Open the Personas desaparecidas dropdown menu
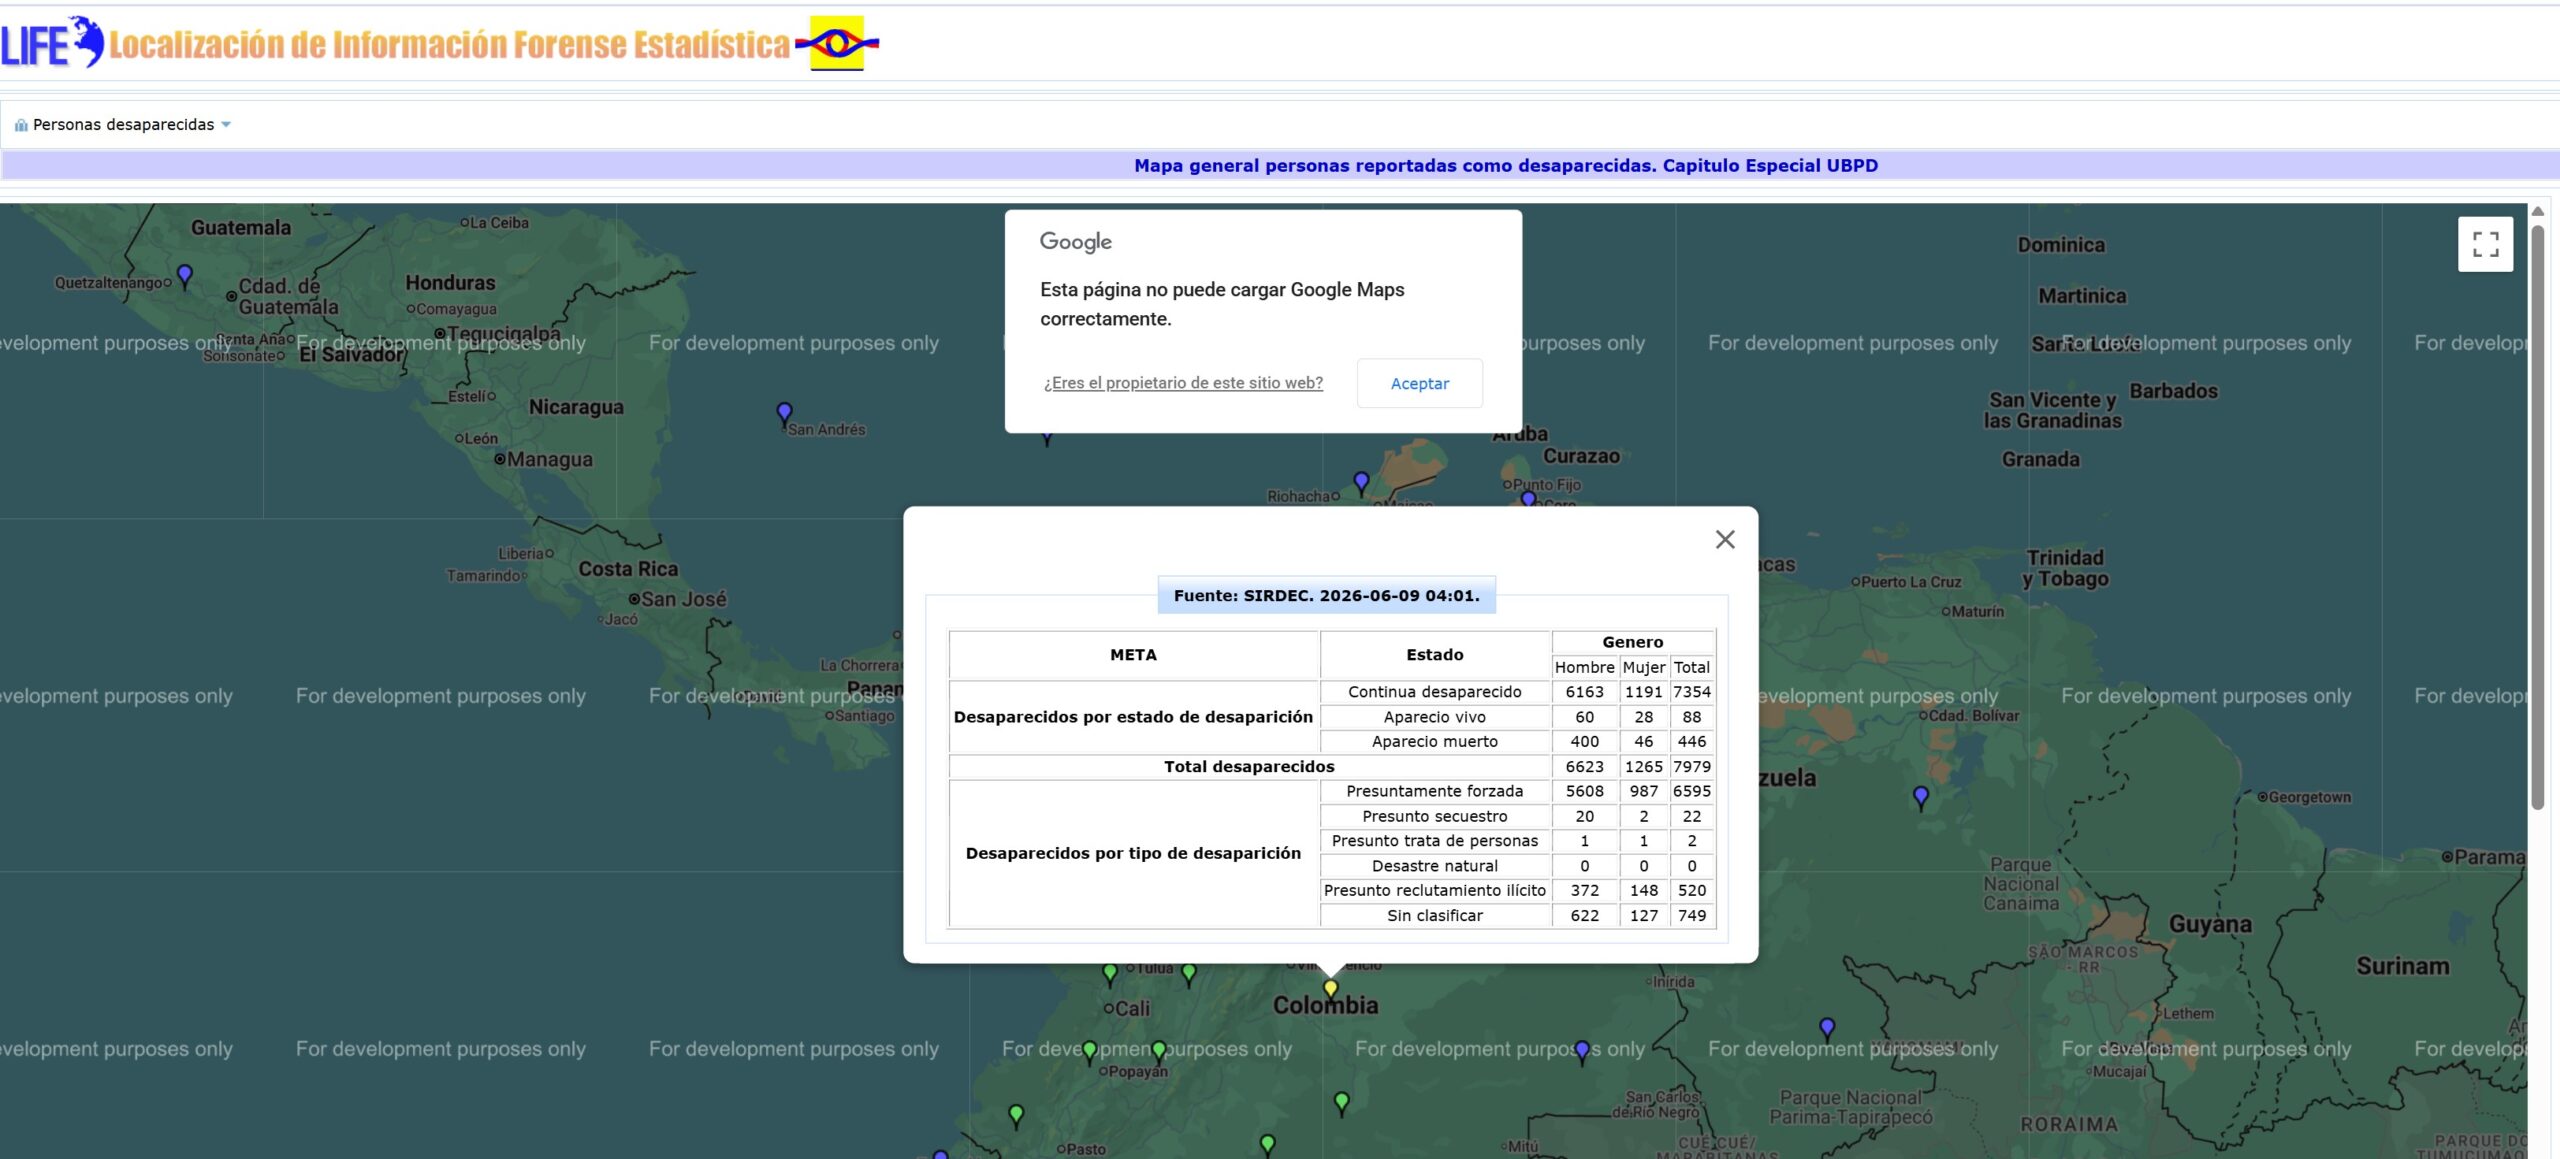 coord(122,125)
